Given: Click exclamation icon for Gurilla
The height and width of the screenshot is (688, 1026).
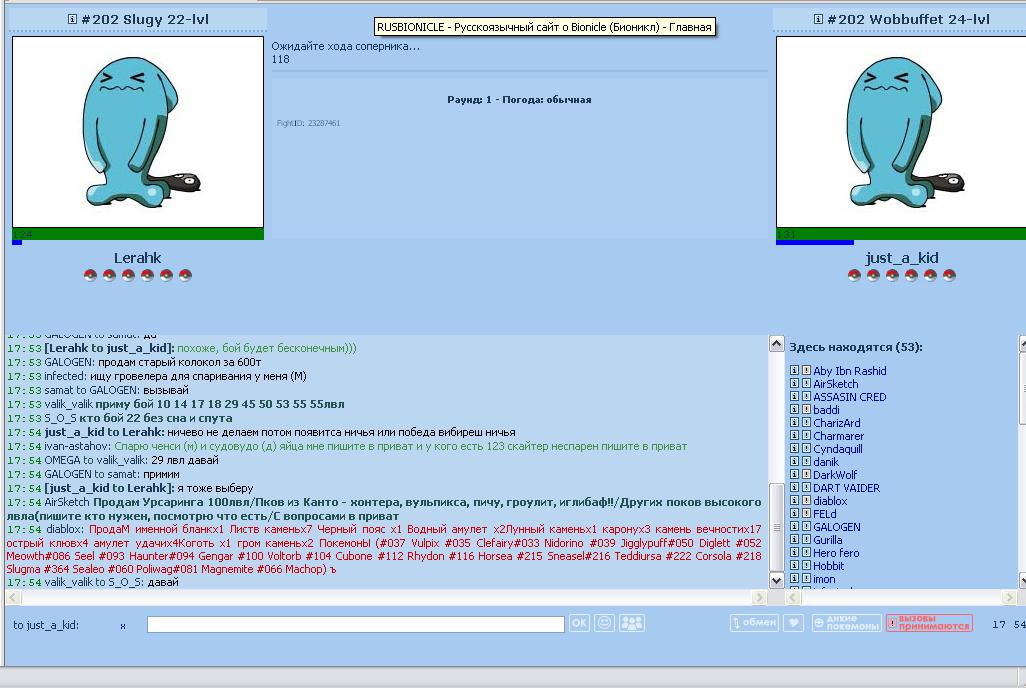Looking at the screenshot, I should [806, 540].
